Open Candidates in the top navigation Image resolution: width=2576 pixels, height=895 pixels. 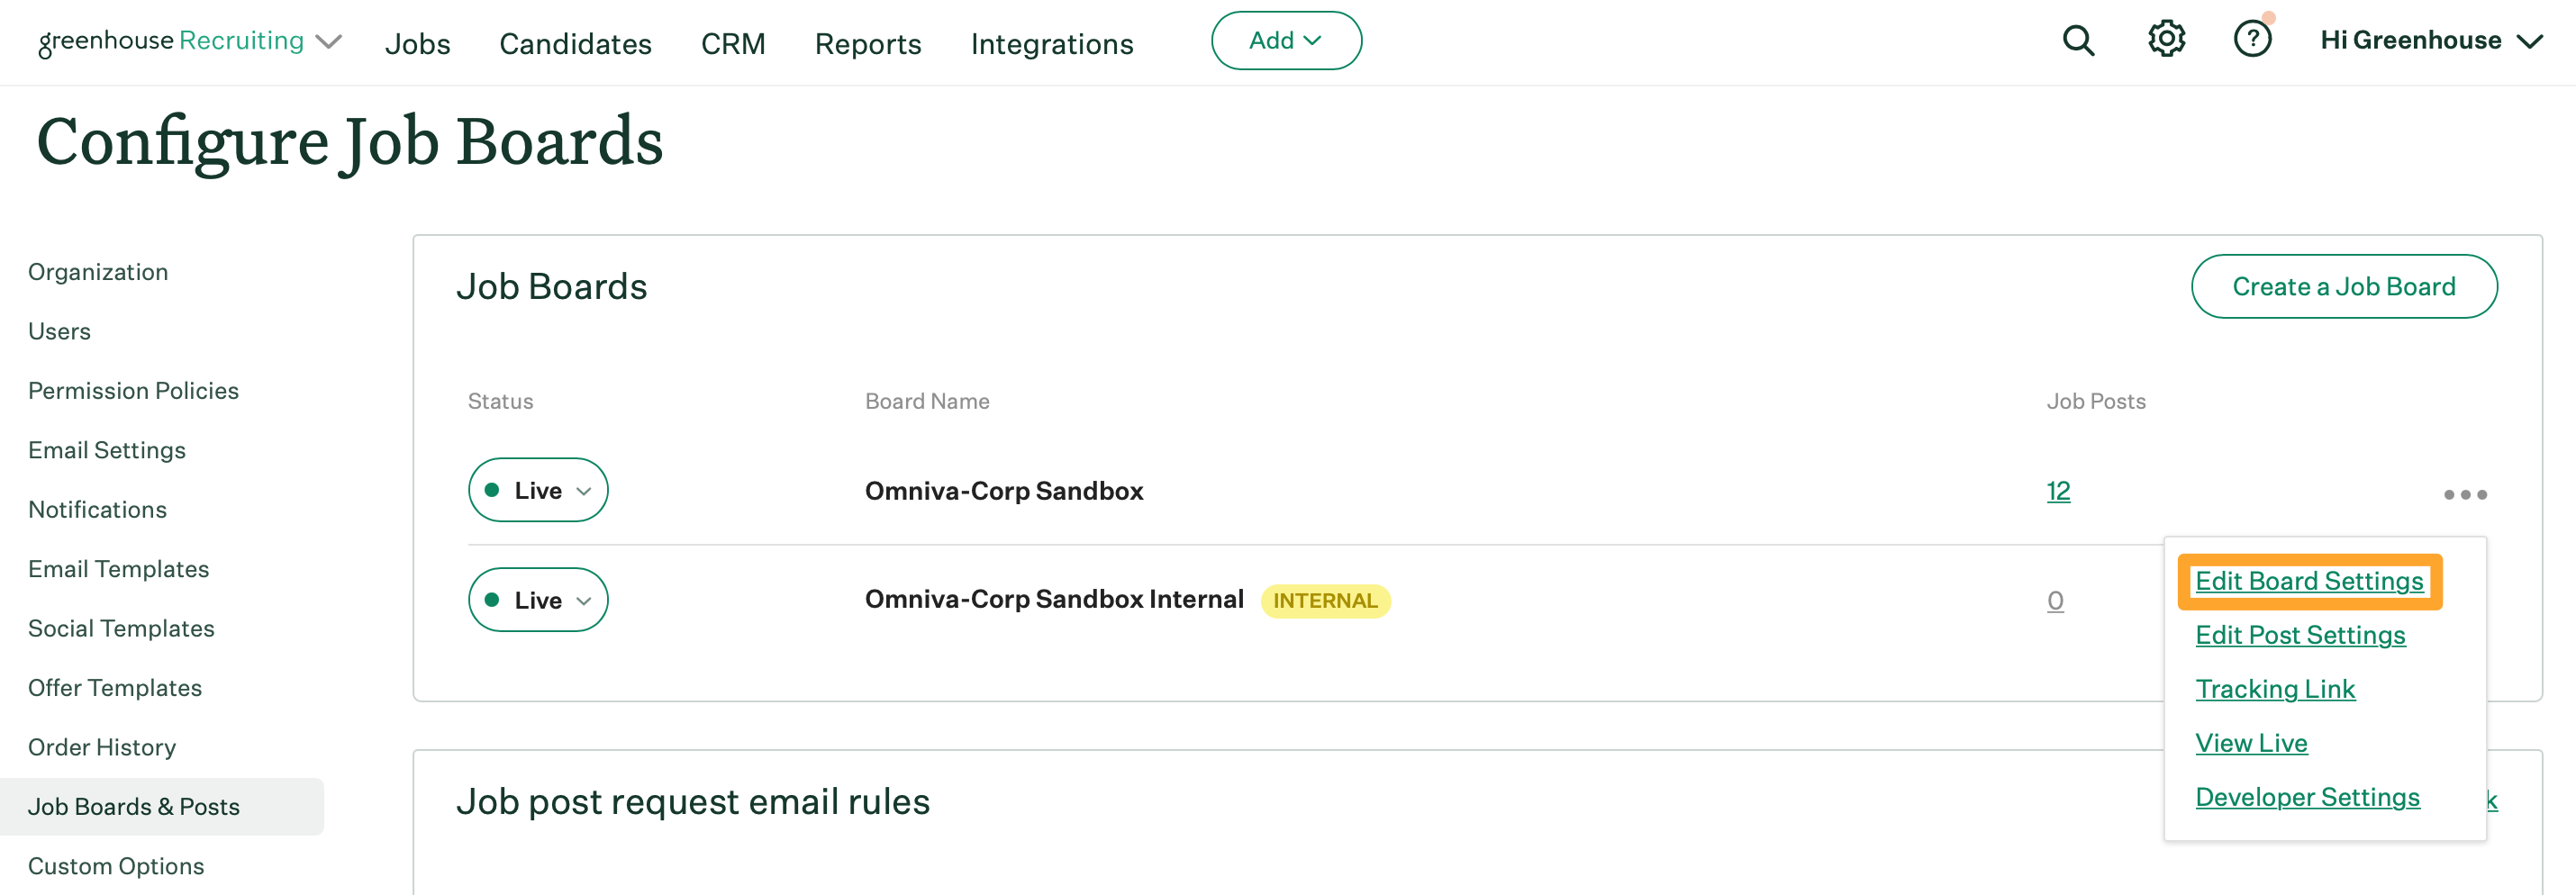pos(575,44)
